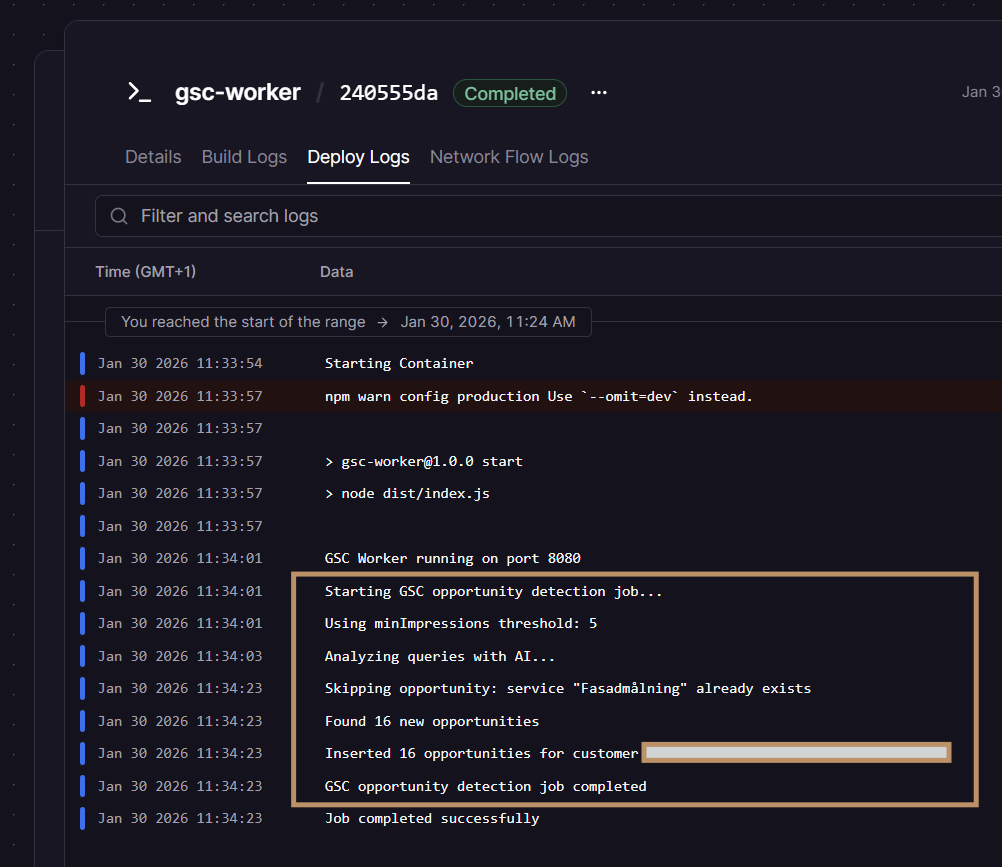Click the red severity marker on npm warn row
This screenshot has height=867, width=1002.
(x=82, y=396)
